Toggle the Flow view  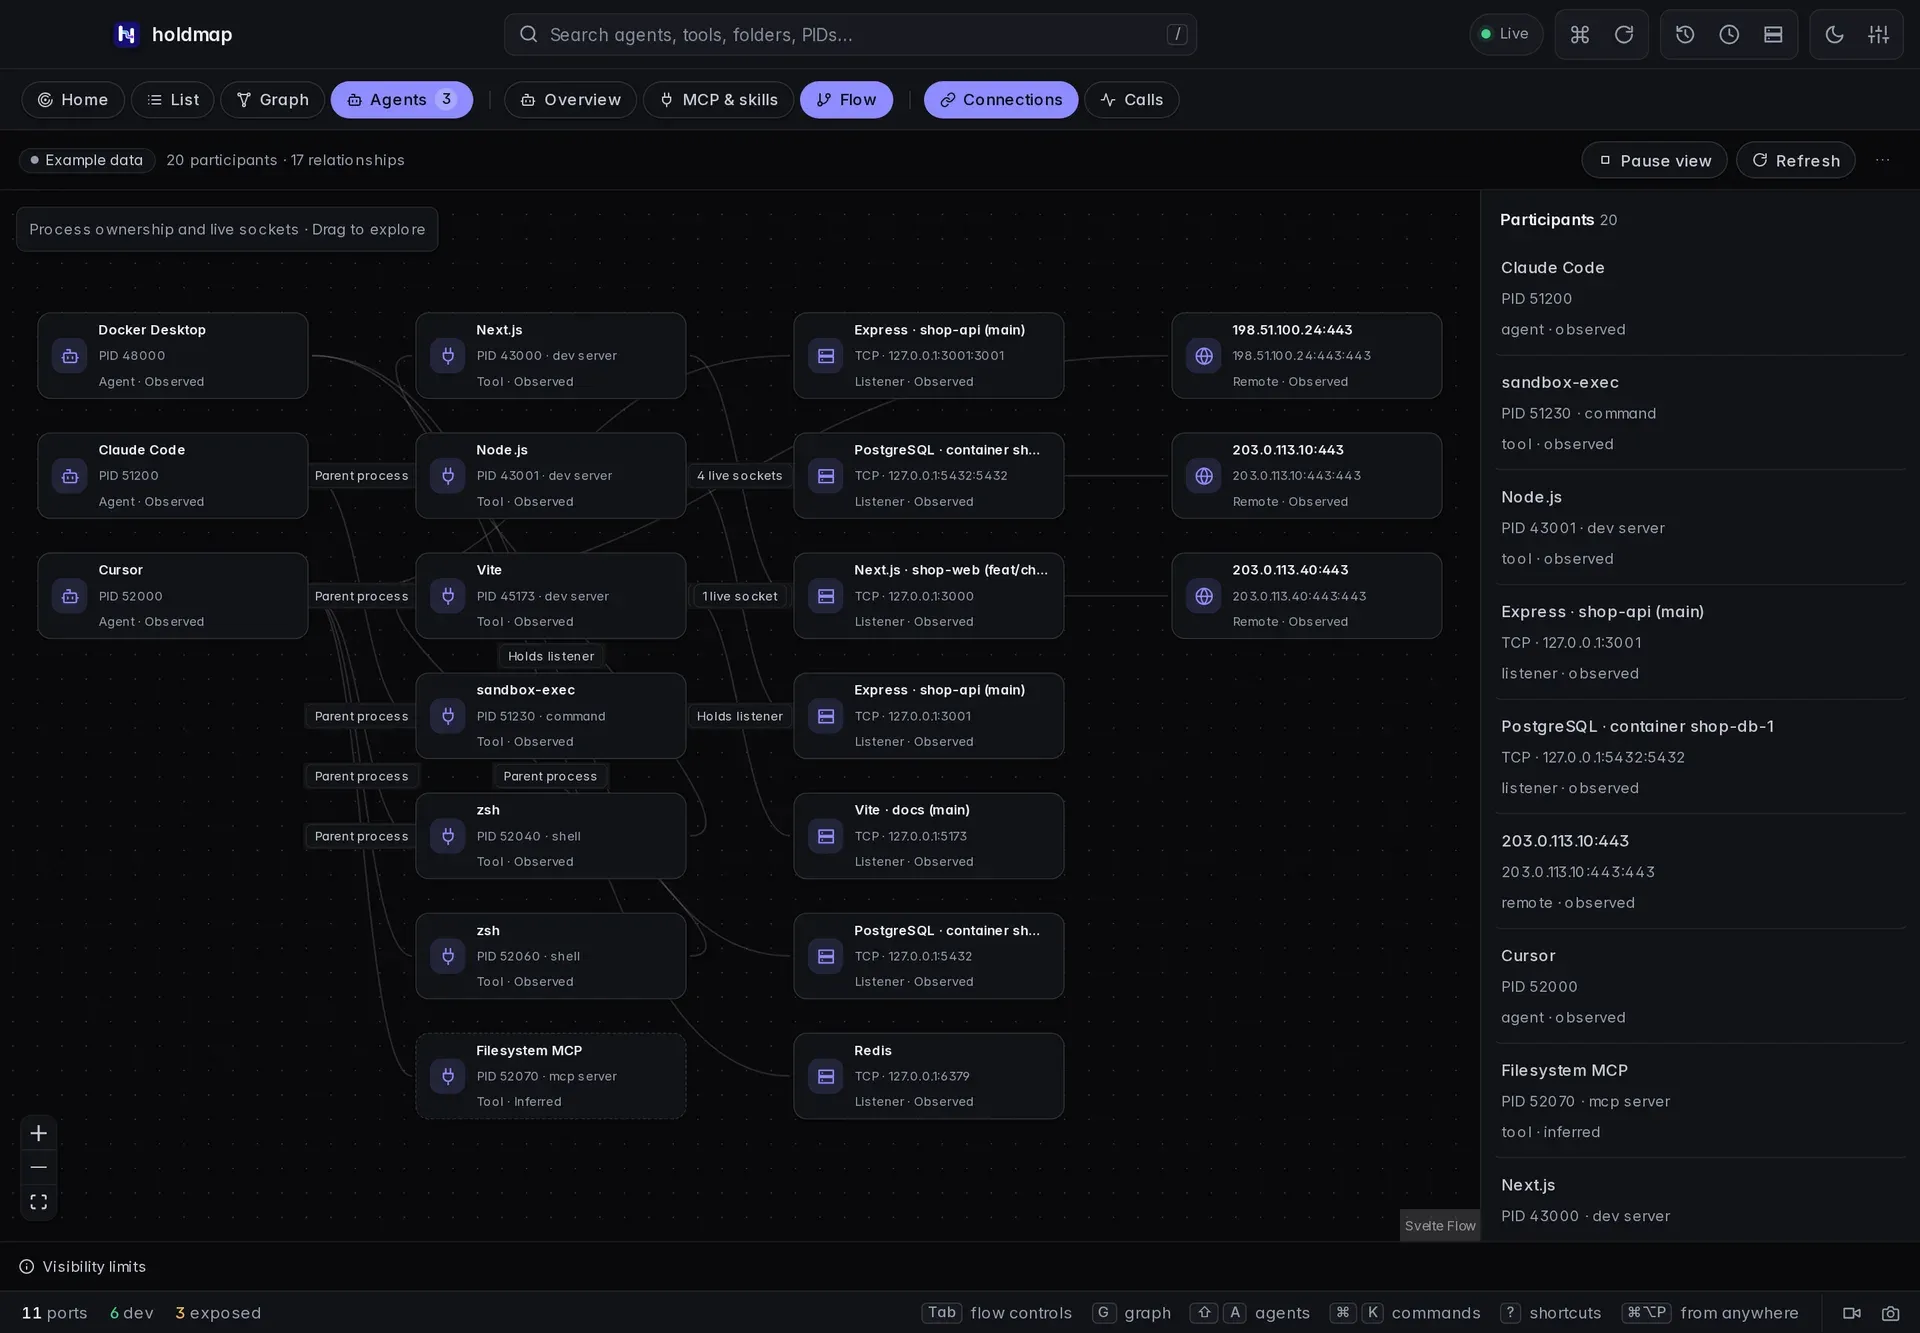coord(846,100)
